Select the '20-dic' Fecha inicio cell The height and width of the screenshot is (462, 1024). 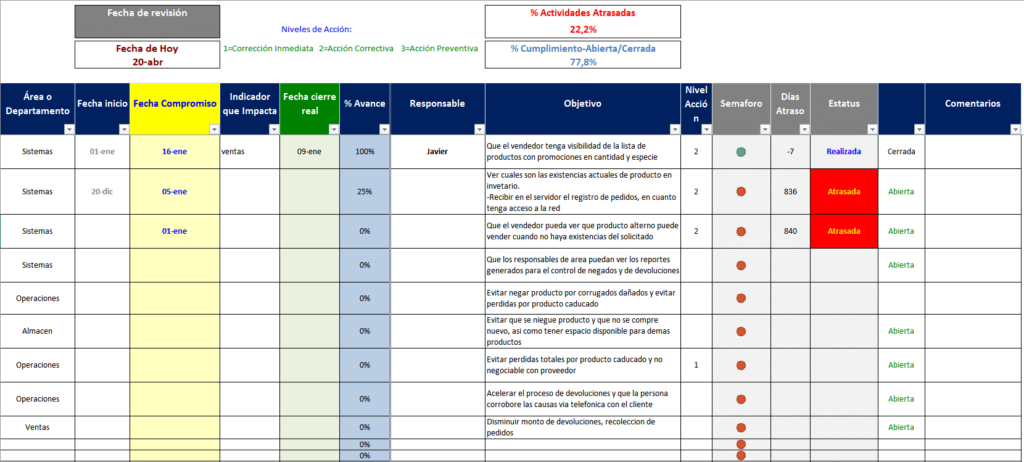point(103,192)
